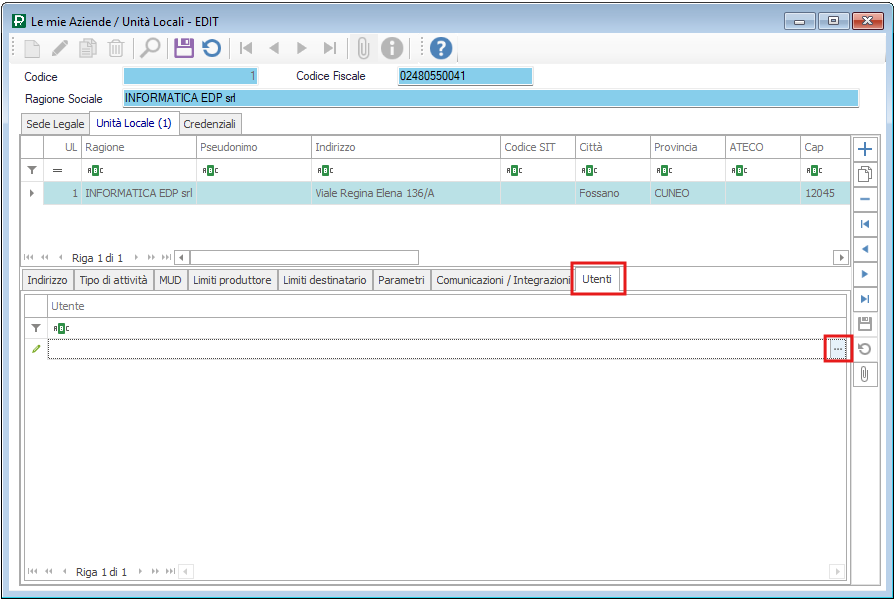The width and height of the screenshot is (896, 601).
Task: Click the minus remove row icon
Action: coord(865,199)
